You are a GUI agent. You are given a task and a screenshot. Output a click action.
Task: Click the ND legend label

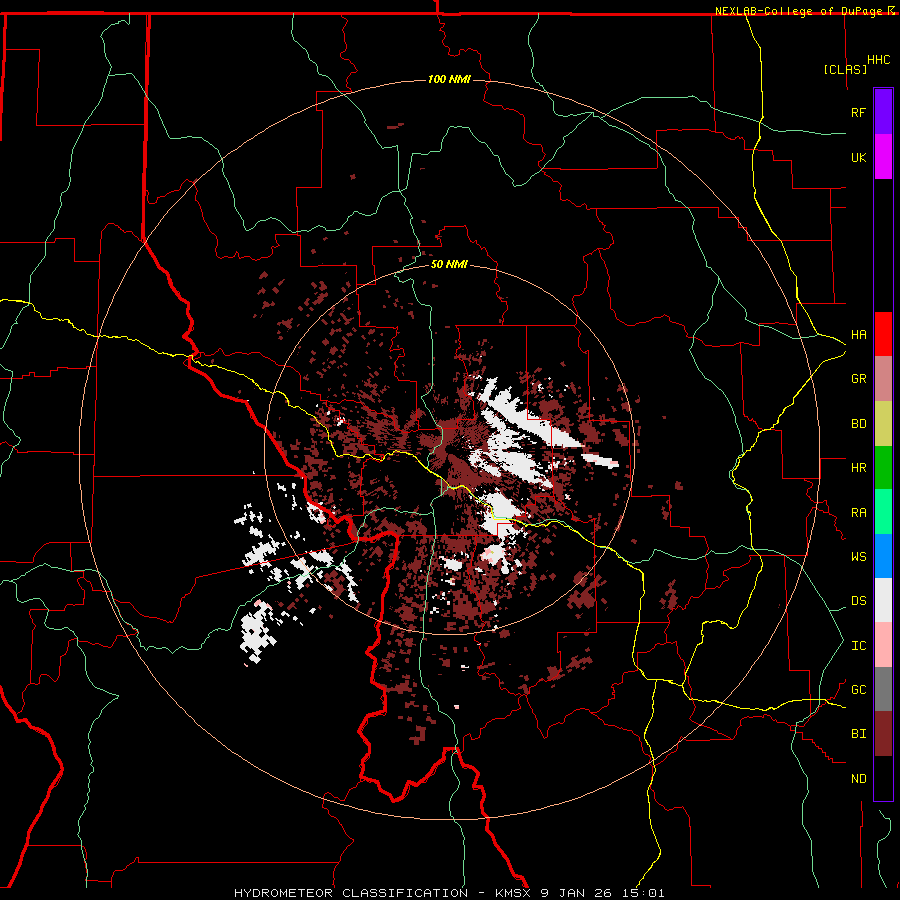click(858, 778)
